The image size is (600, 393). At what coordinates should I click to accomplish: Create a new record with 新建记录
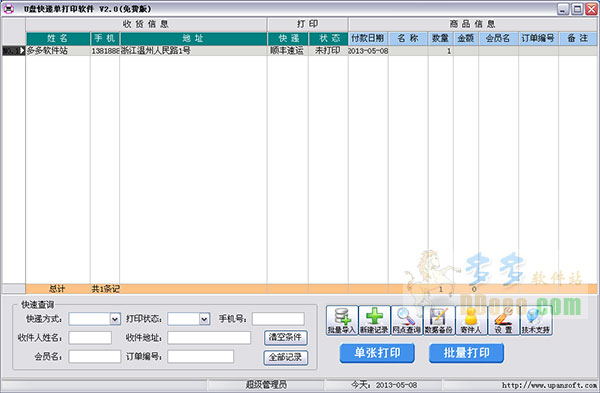pos(374,320)
